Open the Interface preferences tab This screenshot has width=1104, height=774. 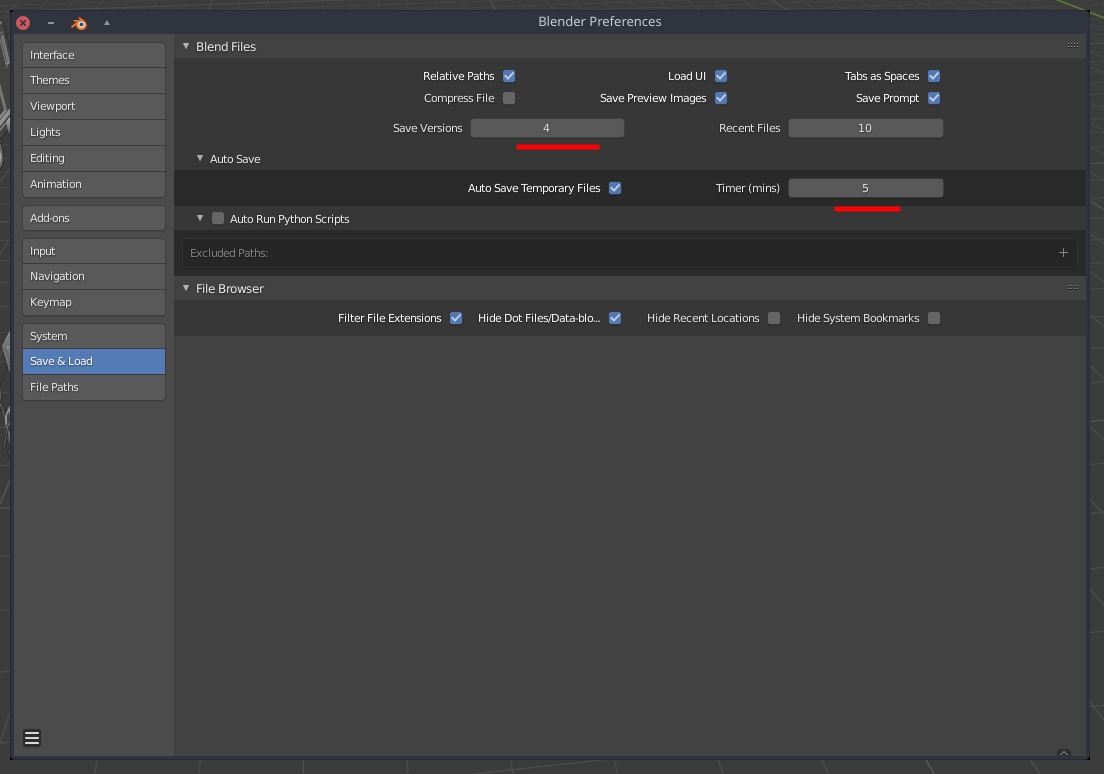click(x=94, y=55)
